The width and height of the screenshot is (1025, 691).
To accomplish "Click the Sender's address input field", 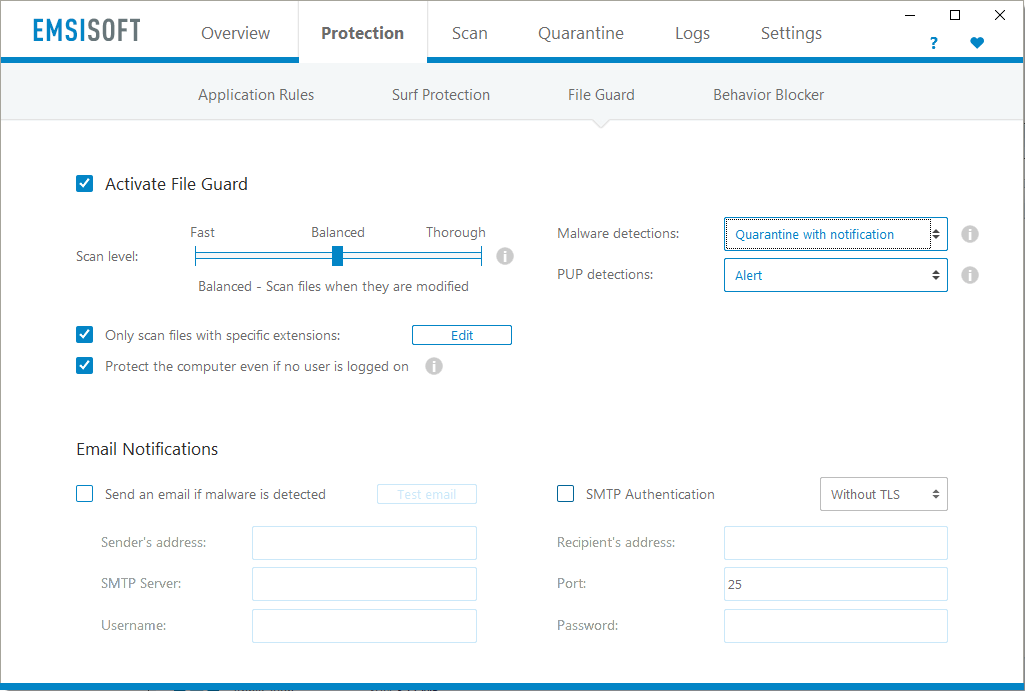I will (x=364, y=543).
